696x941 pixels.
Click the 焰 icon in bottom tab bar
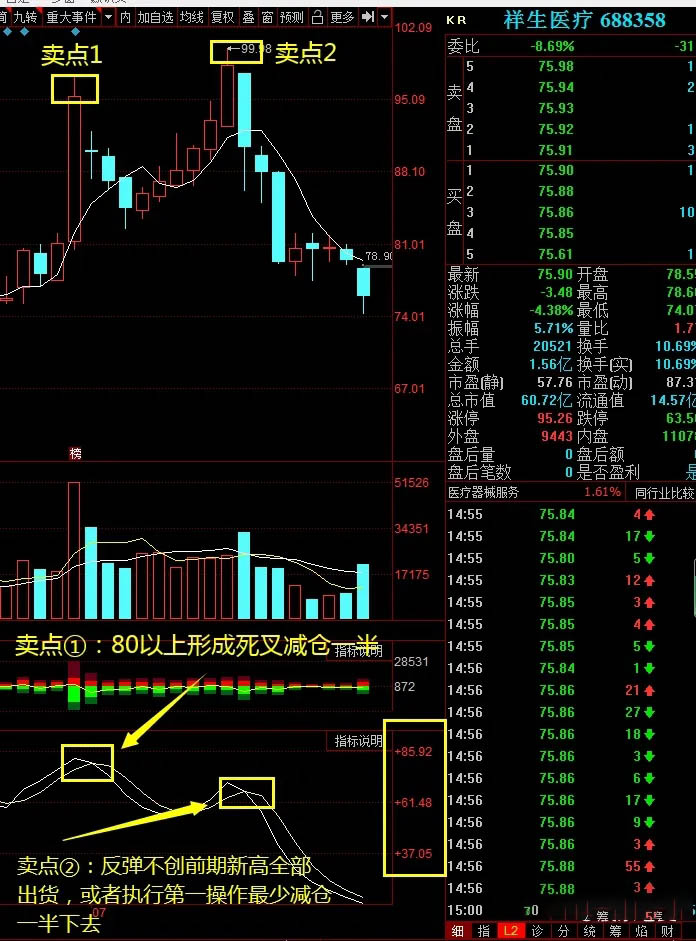[640, 930]
